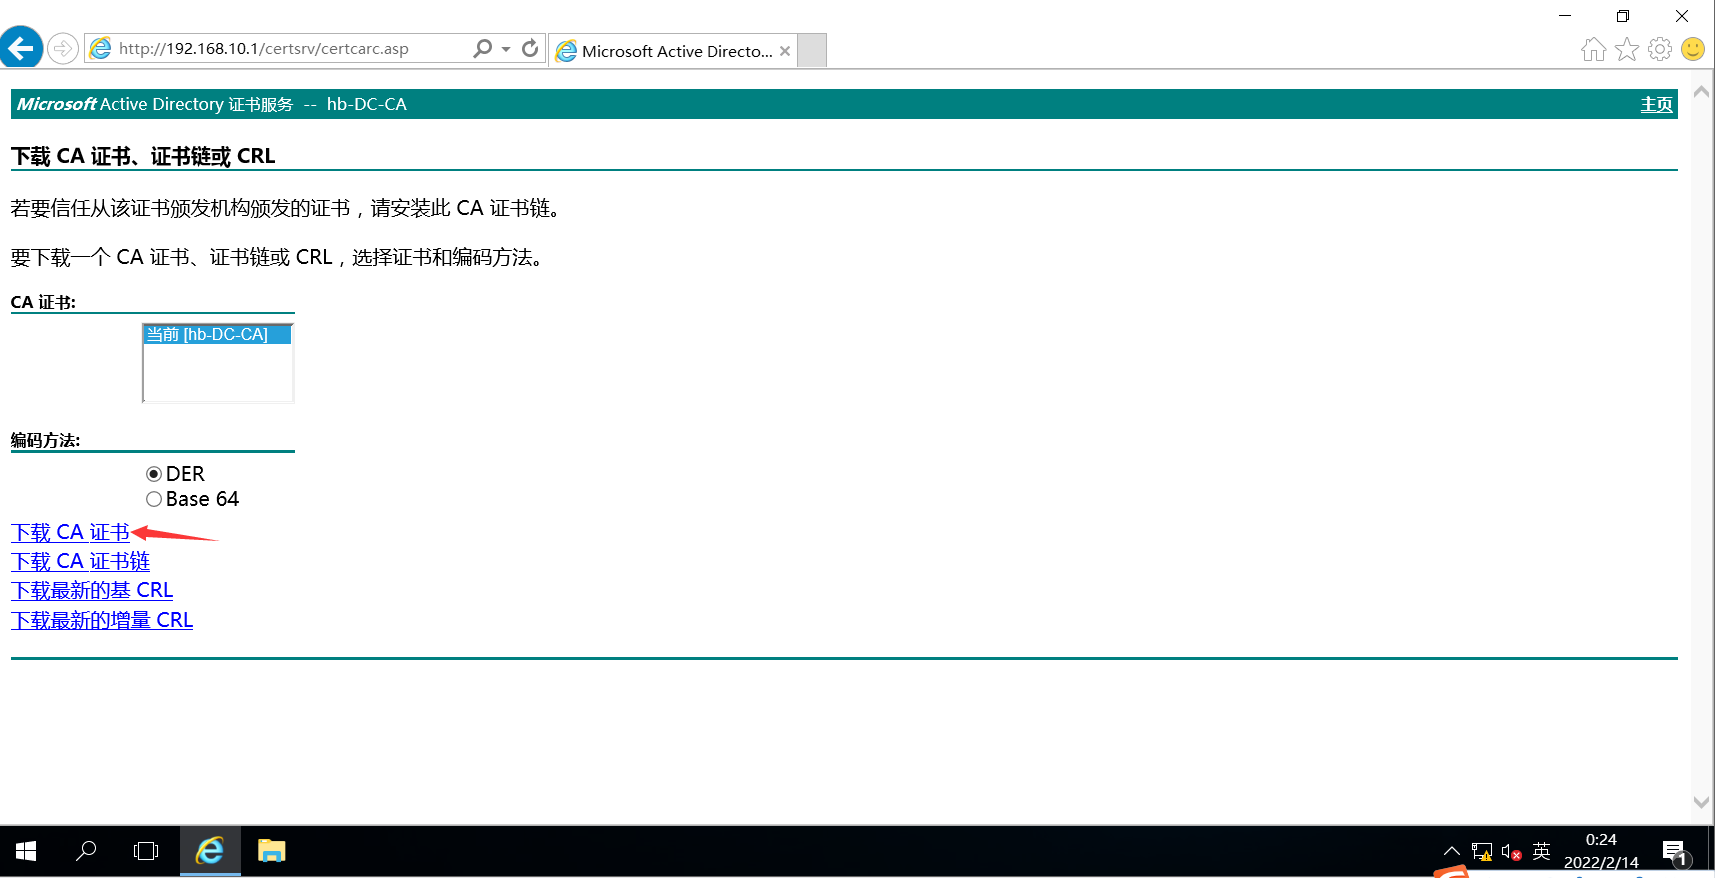
Task: Open taskbar search
Action: click(86, 851)
